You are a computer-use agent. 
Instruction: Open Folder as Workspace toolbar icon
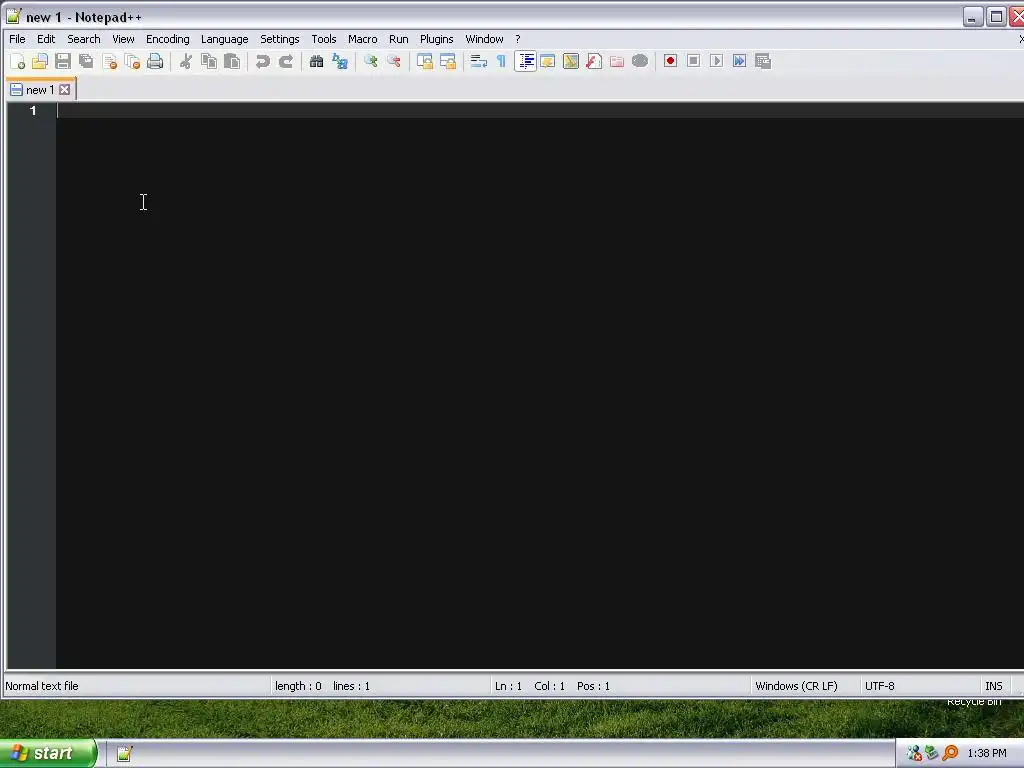coord(617,61)
